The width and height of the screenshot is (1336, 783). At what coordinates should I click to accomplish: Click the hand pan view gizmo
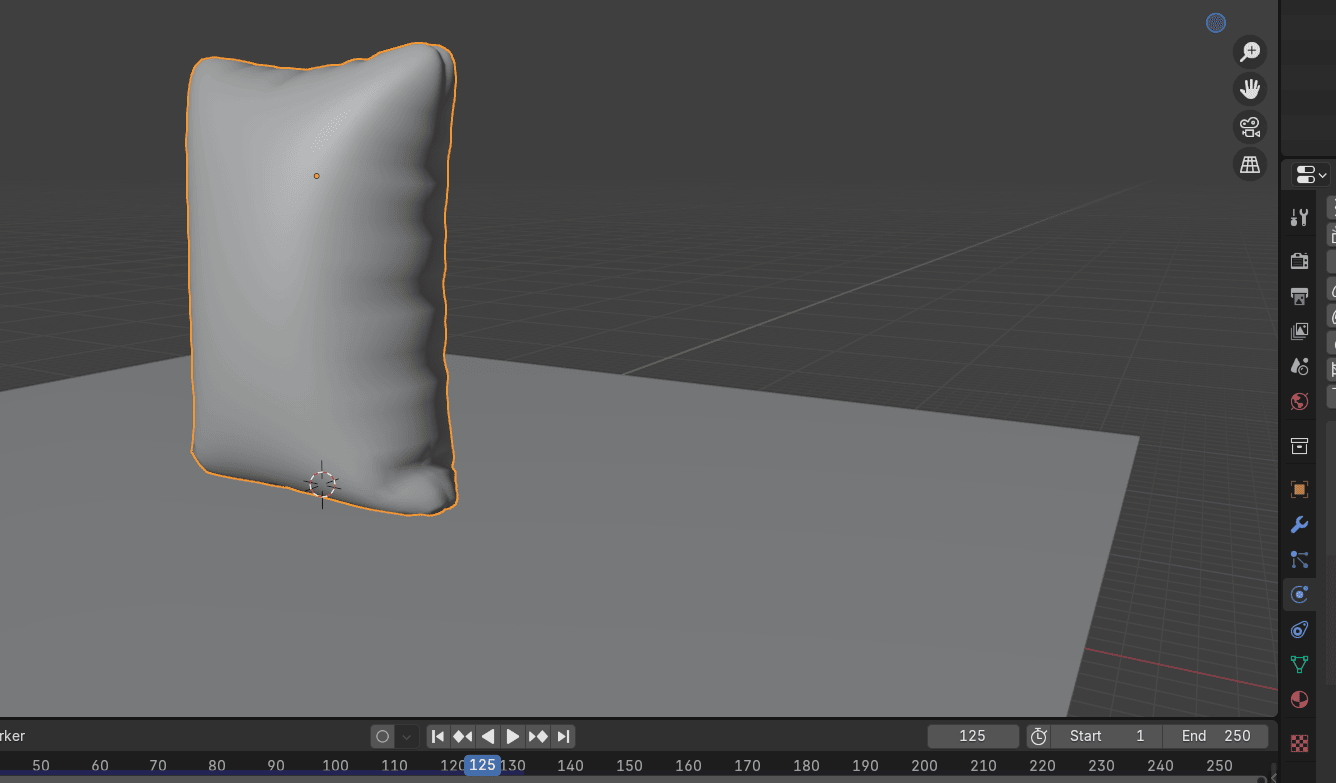point(1250,89)
